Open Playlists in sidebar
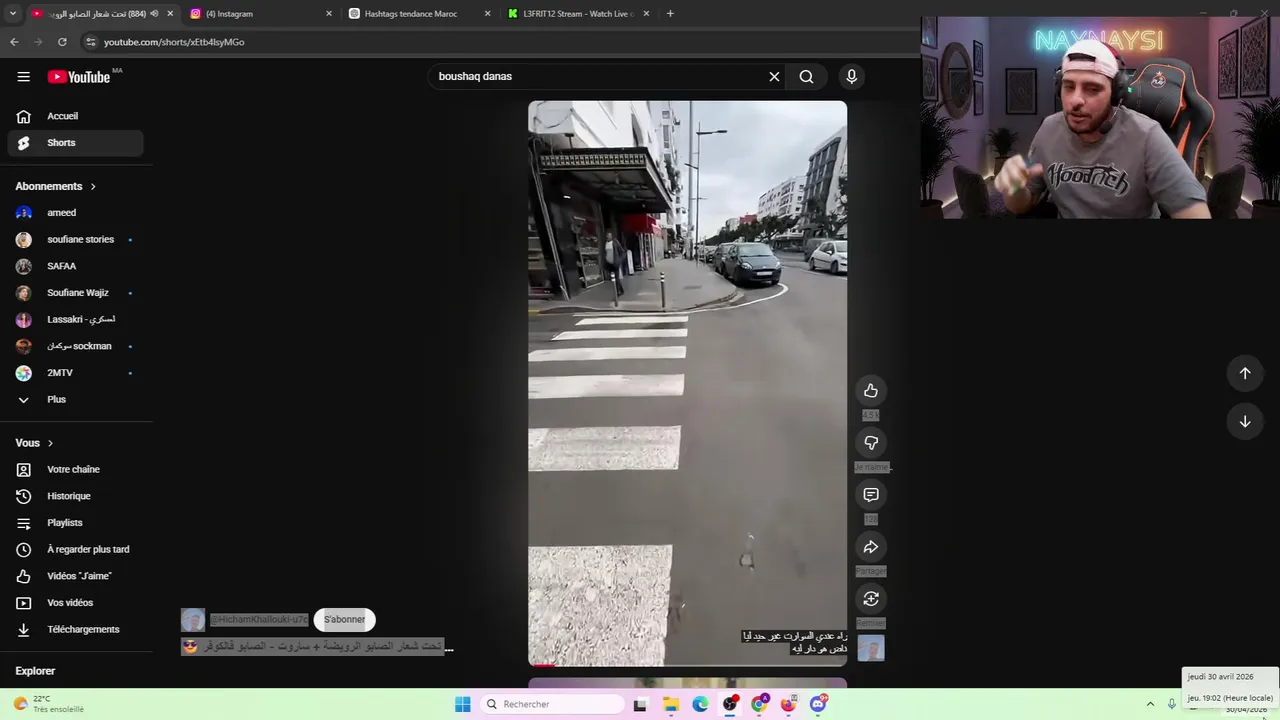1280x720 pixels. (x=75, y=523)
